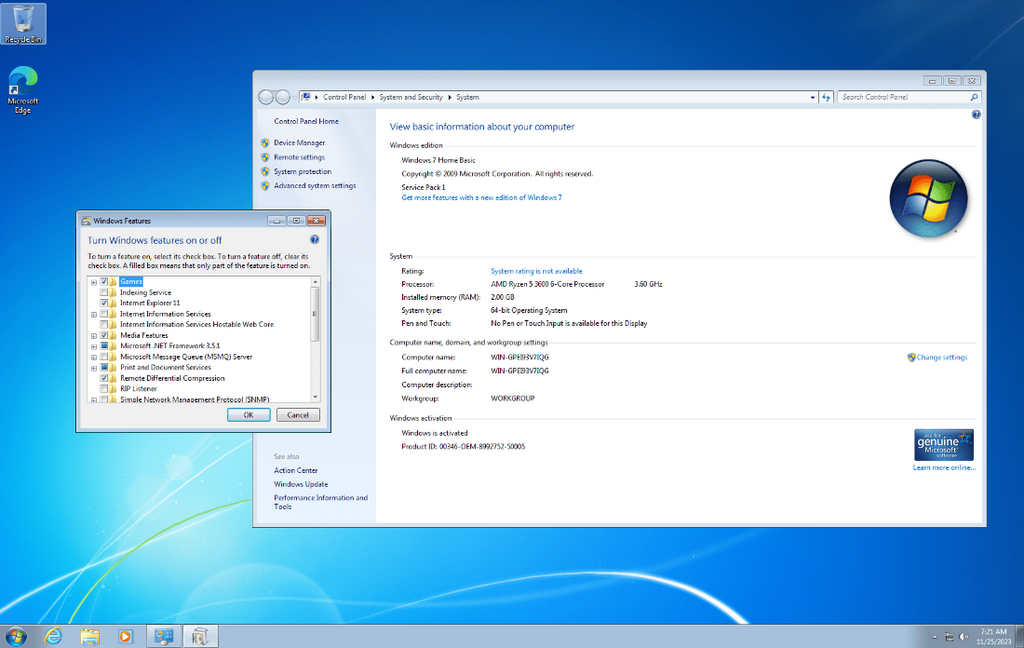
Task: Open Control Panel Home
Action: click(306, 122)
